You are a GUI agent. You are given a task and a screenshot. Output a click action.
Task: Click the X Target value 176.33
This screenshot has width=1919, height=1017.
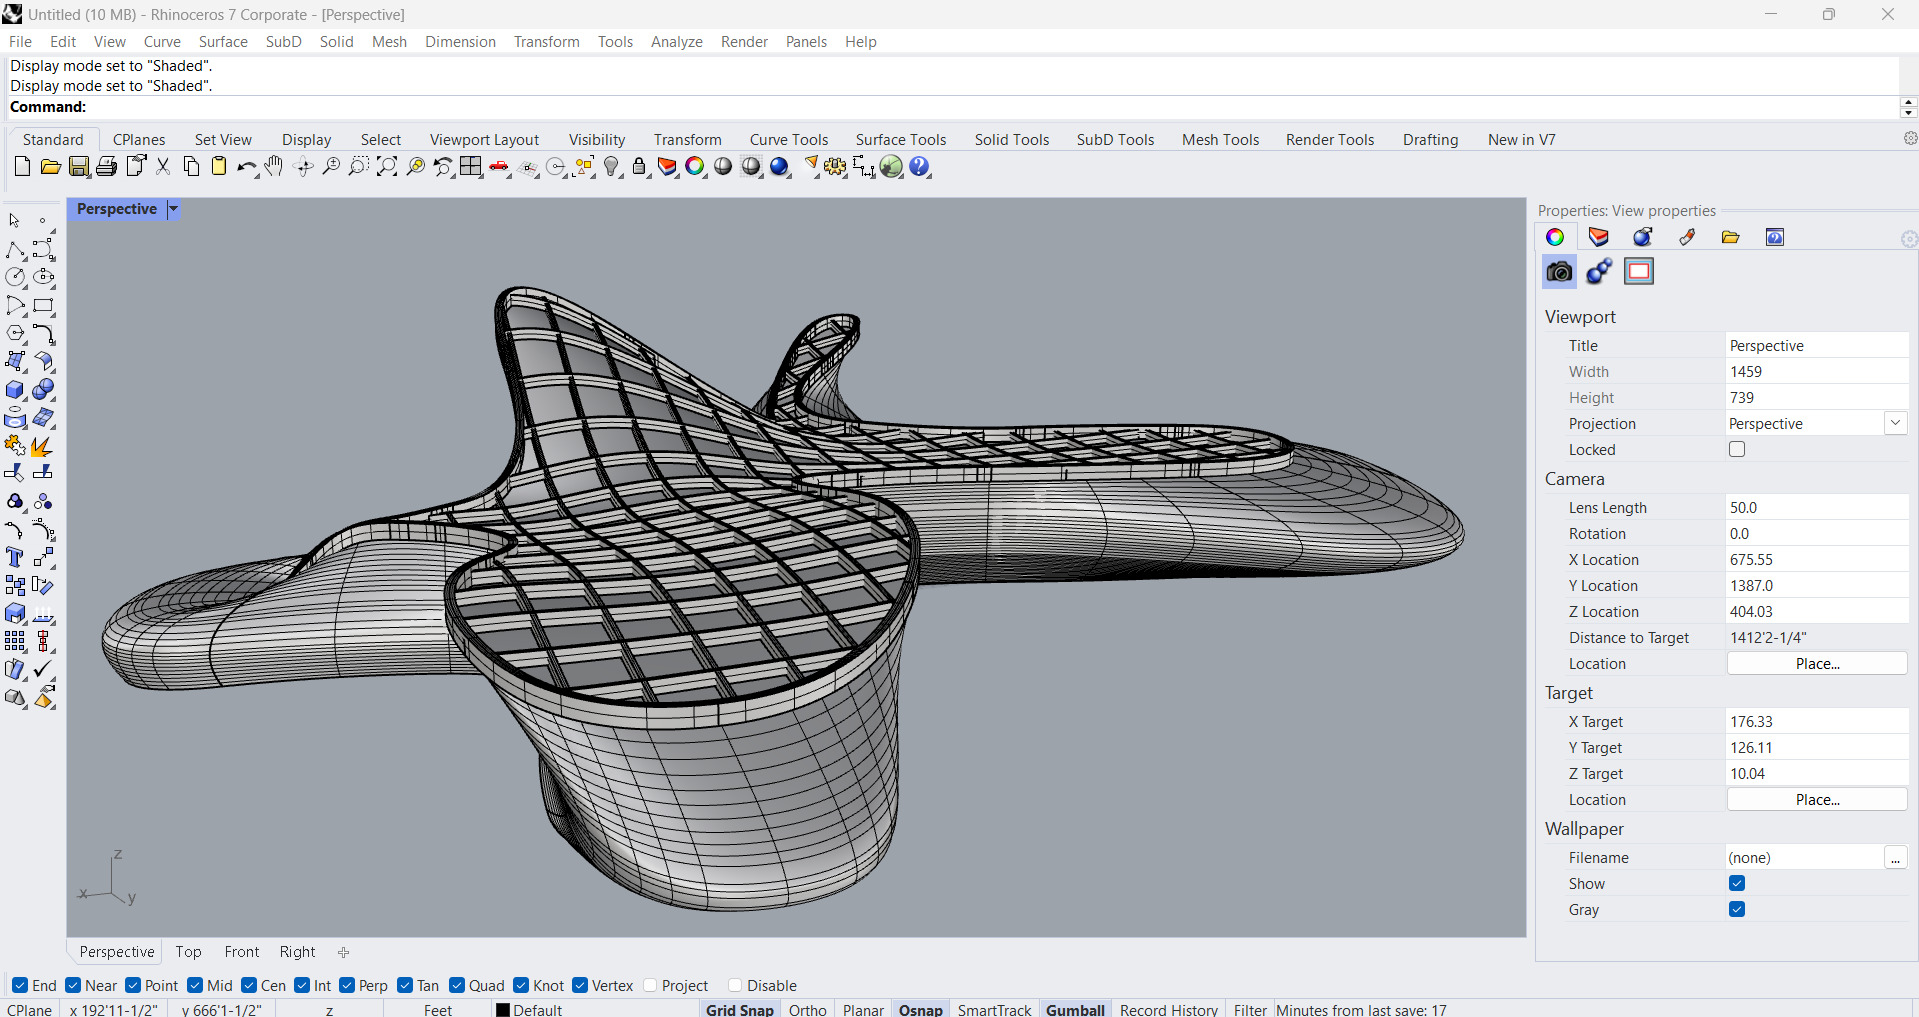coord(1817,722)
